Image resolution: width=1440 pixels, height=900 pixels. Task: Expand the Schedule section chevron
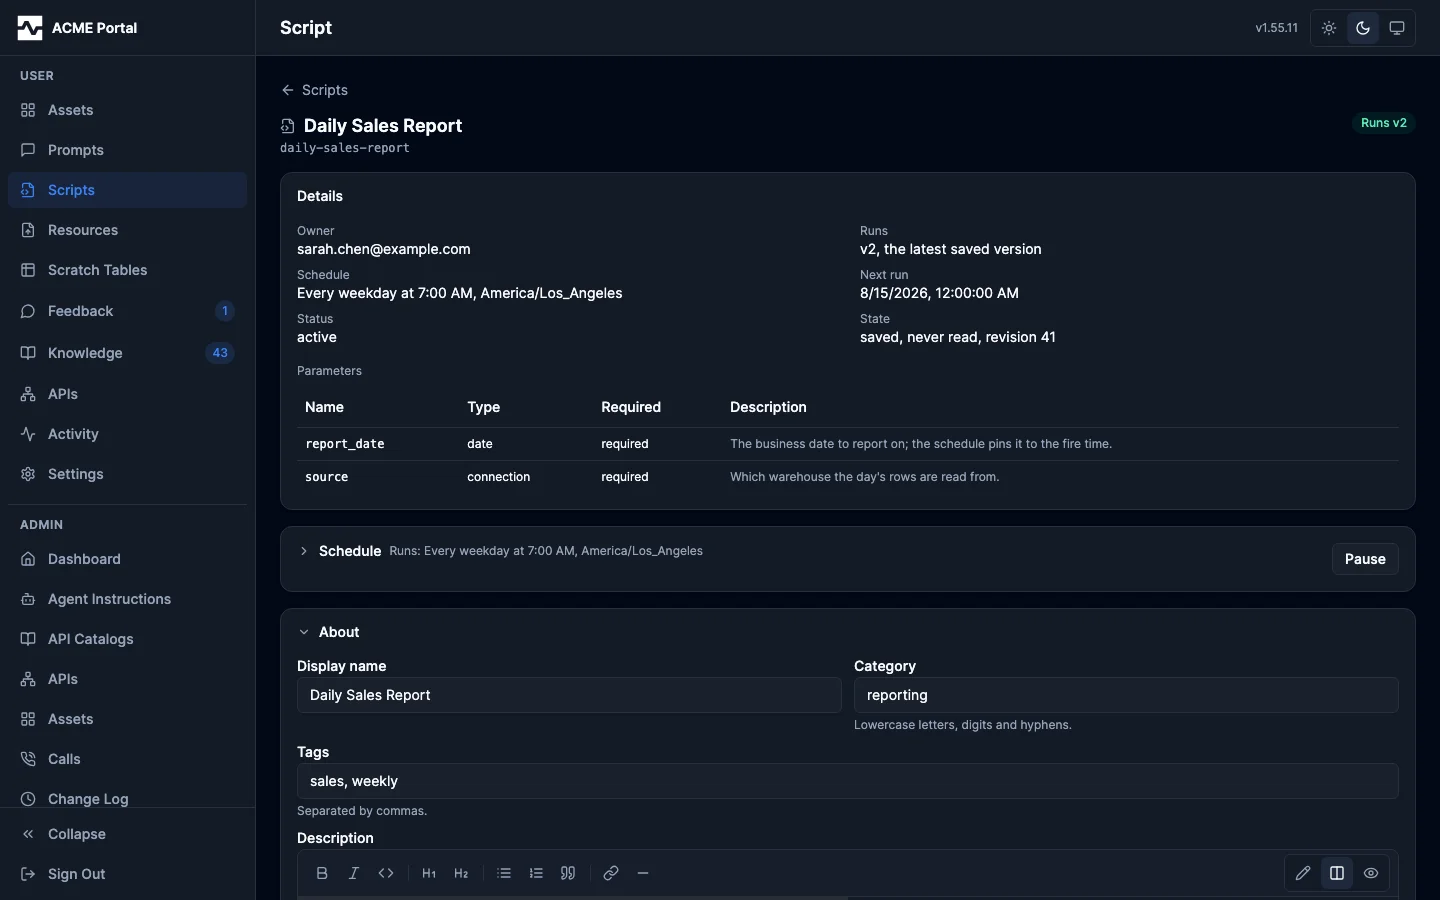click(x=304, y=551)
